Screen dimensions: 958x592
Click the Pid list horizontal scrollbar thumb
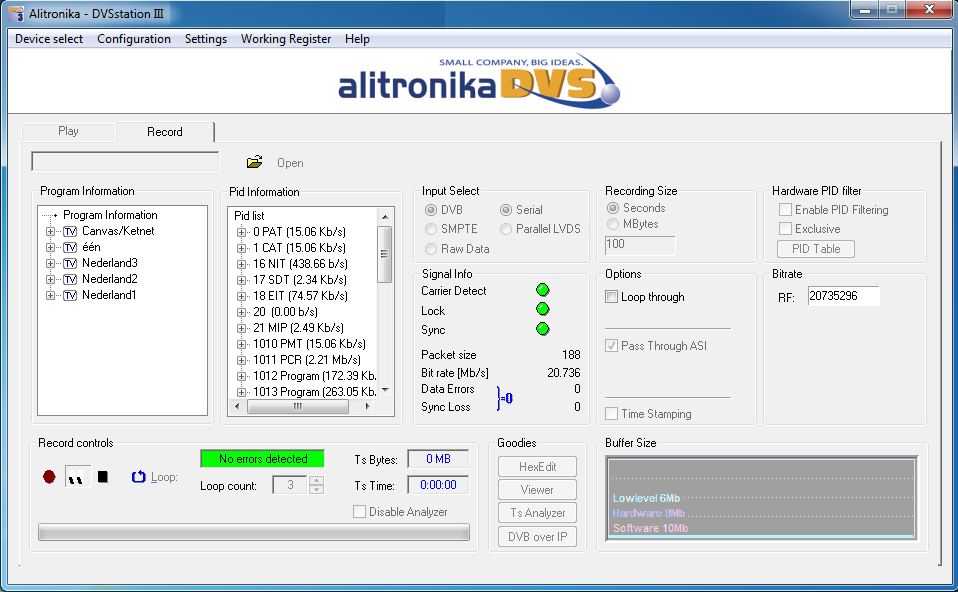(297, 407)
